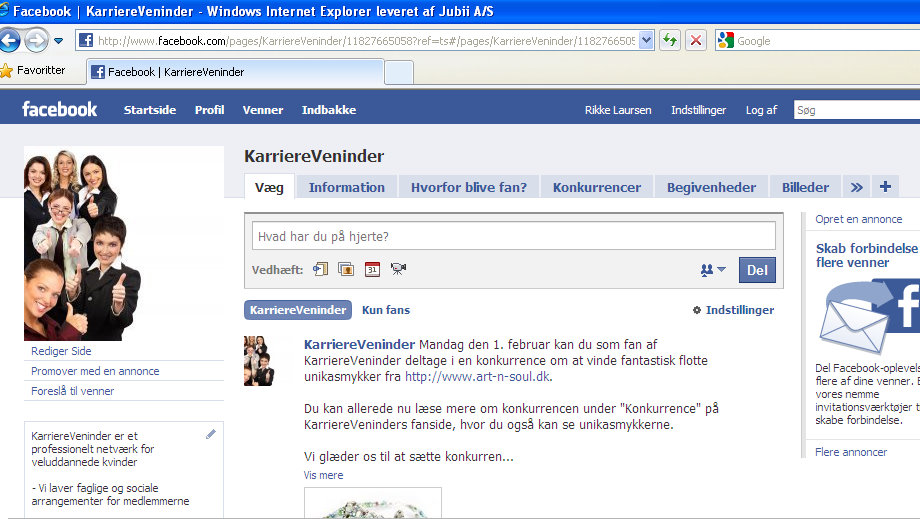Click the Vis mere link under the post
Viewport: 920px width, 519px height.
(323, 475)
